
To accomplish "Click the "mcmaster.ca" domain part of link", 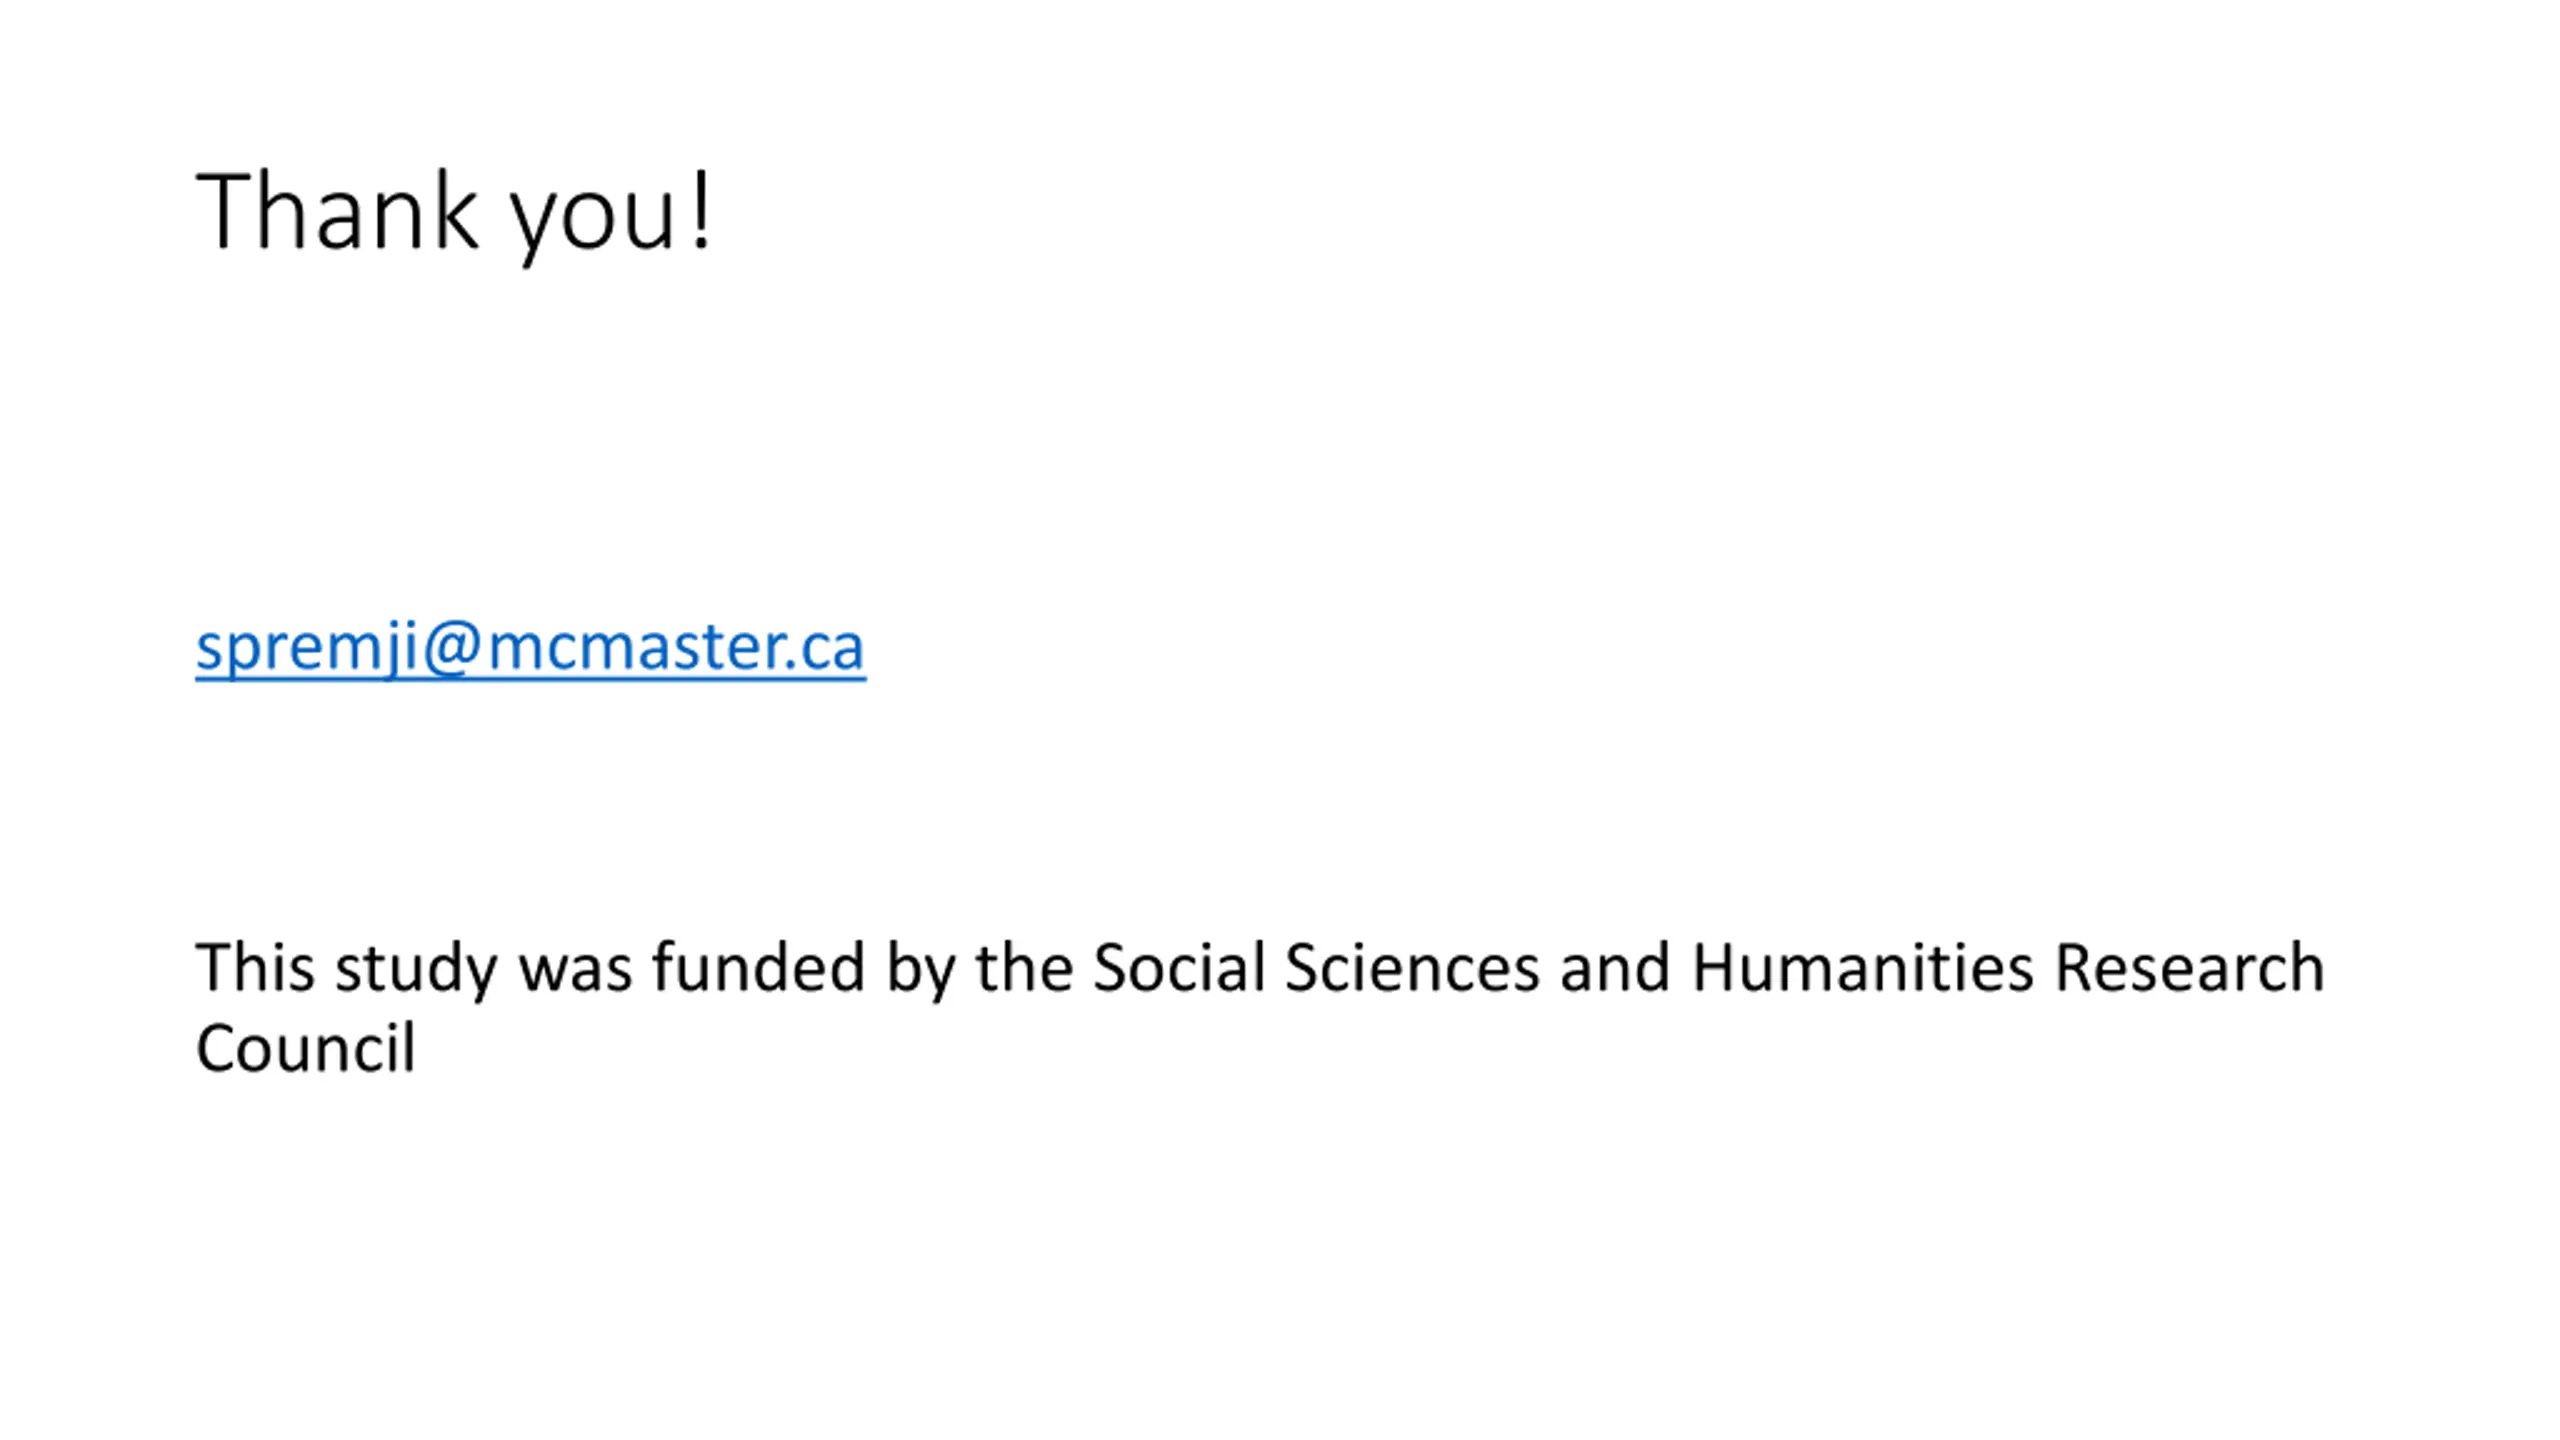I will tap(676, 646).
